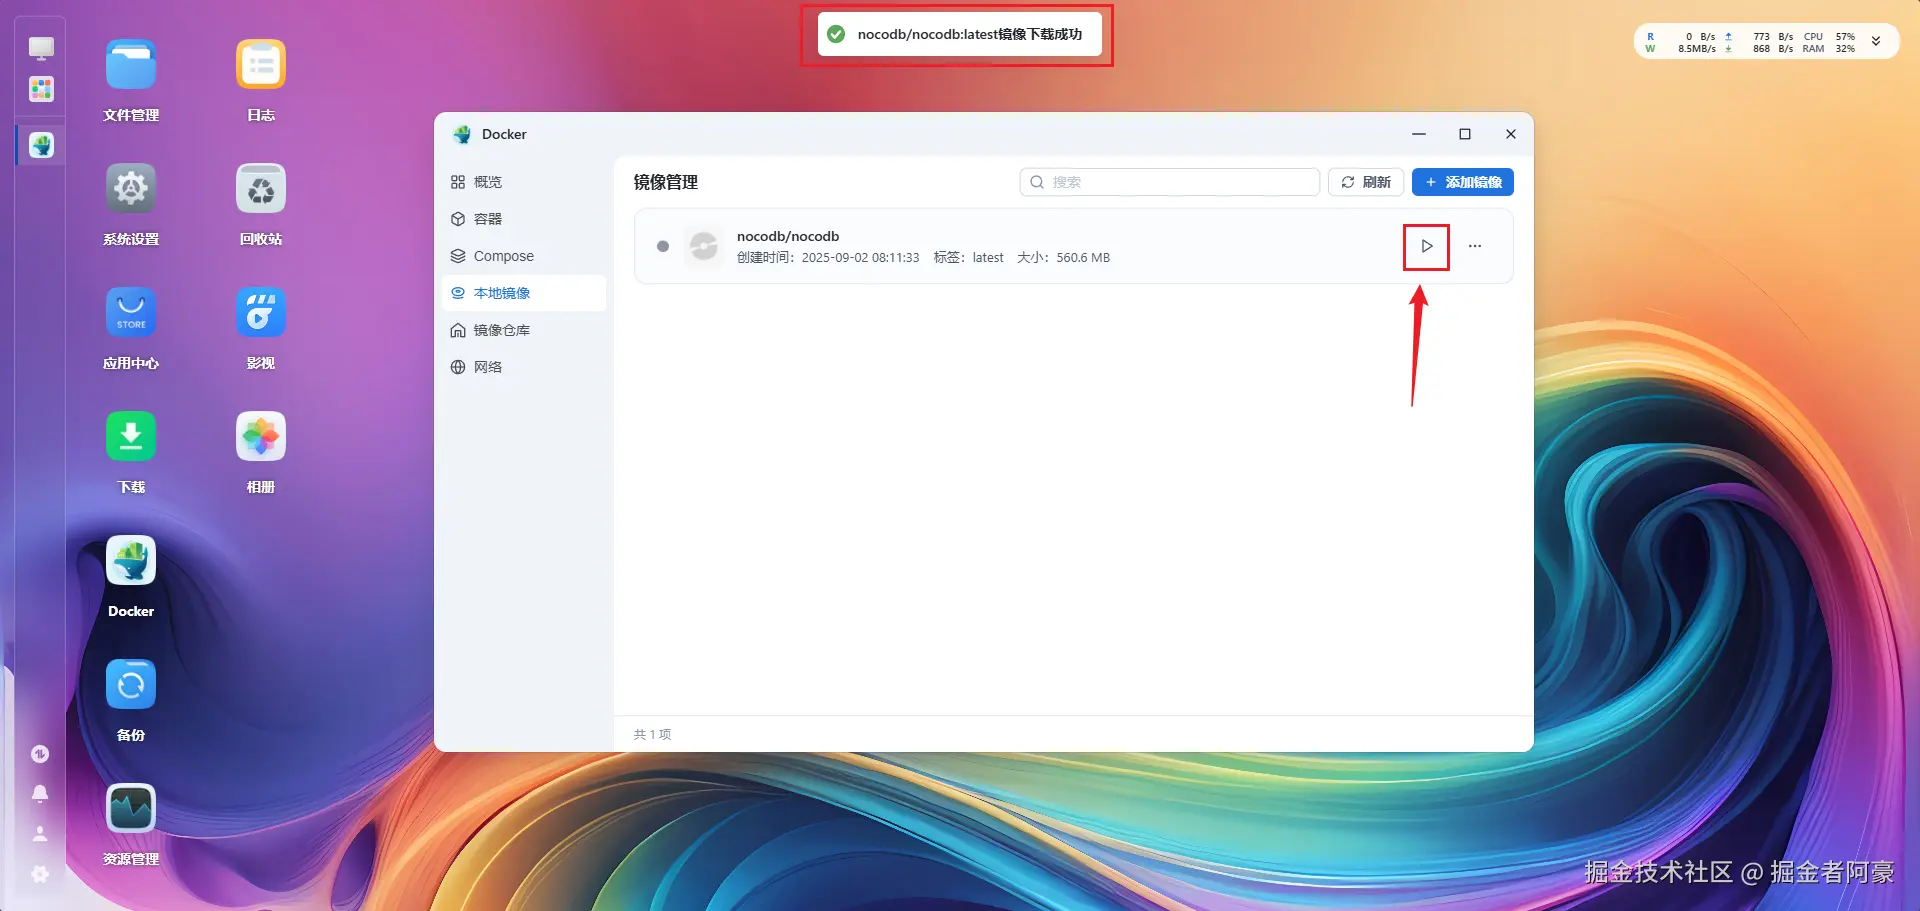The image size is (1920, 911).
Task: Open the 系统设置 system settings icon
Action: pos(131,189)
